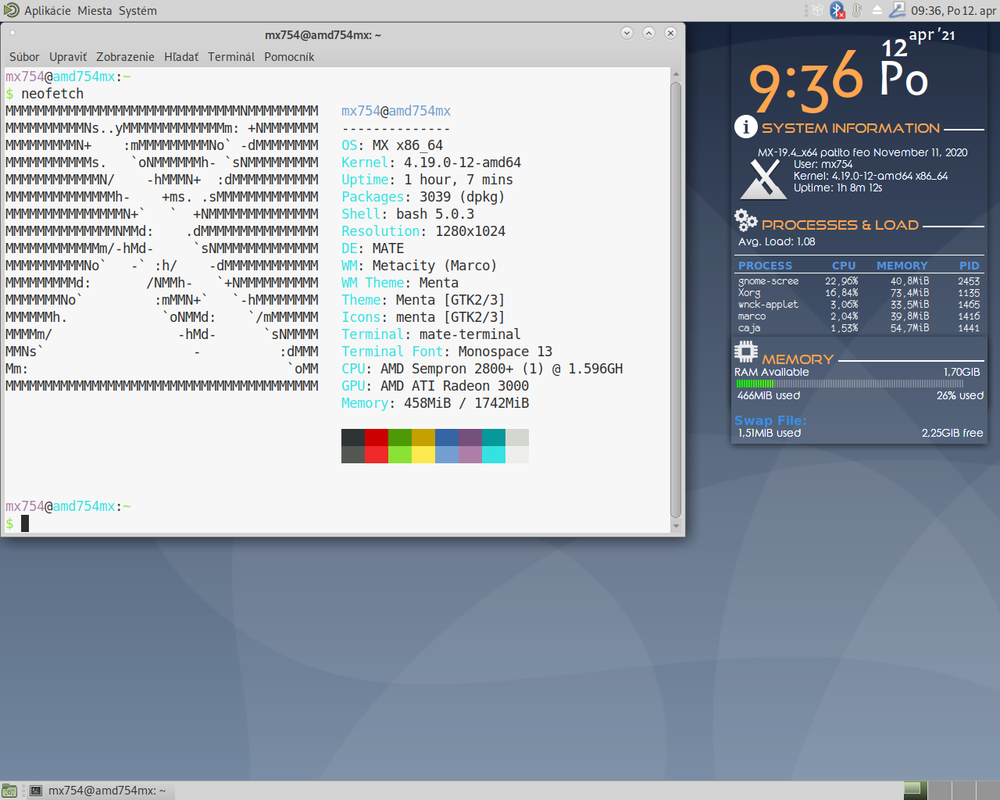Click 'Packages: 3039 (dpkg)' line in terminal
The height and width of the screenshot is (800, 1000).
pyautogui.click(x=423, y=197)
